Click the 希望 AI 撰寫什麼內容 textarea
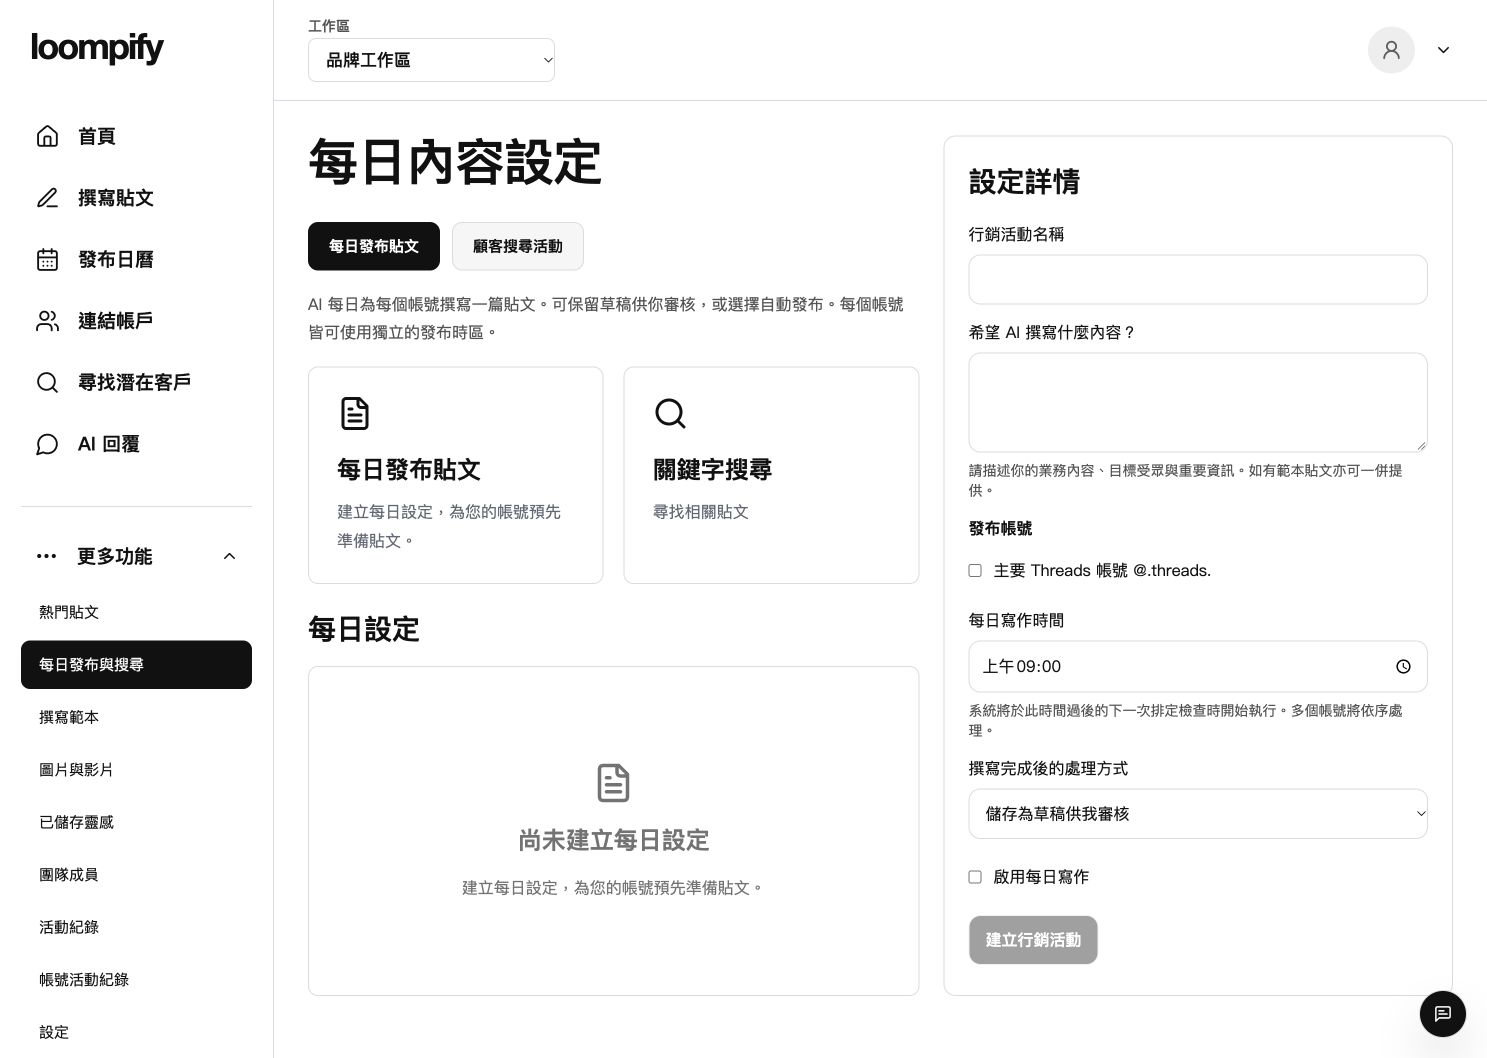This screenshot has height=1058, width=1487. [x=1198, y=402]
